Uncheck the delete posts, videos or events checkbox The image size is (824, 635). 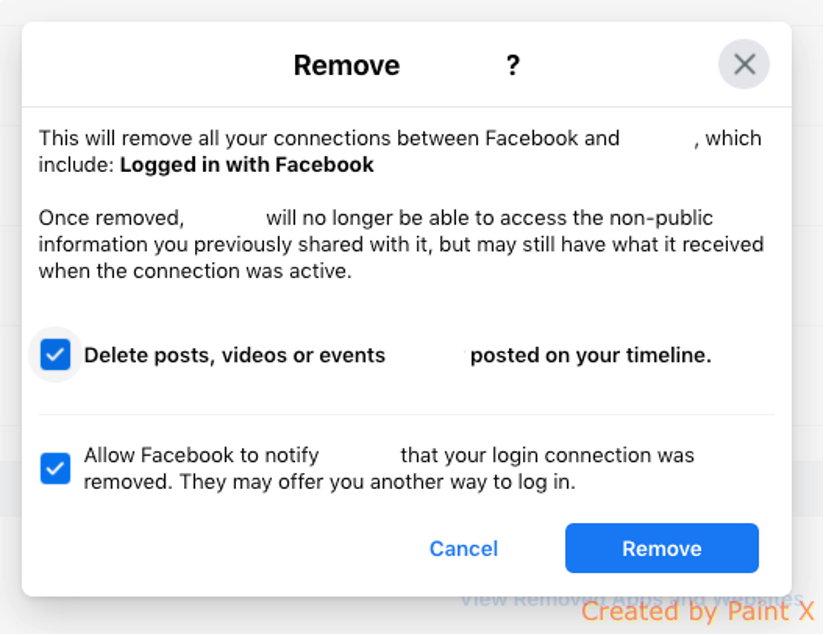55,355
